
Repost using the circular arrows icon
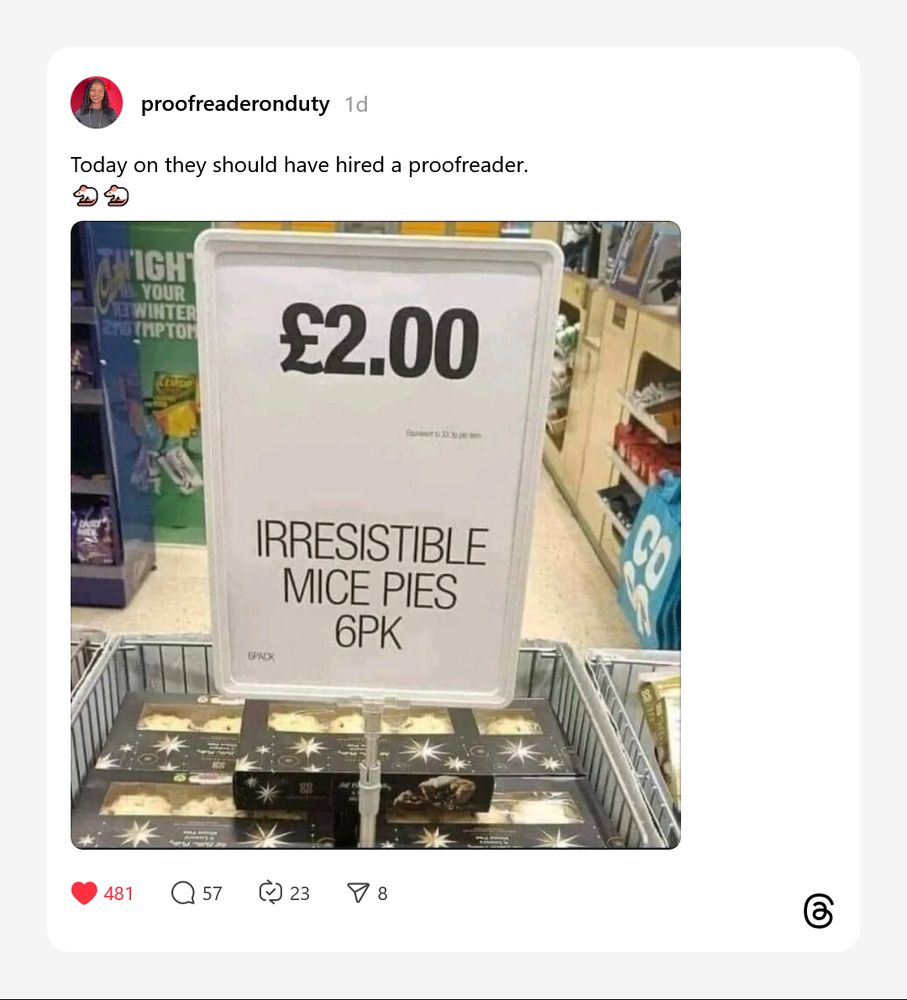click(270, 892)
